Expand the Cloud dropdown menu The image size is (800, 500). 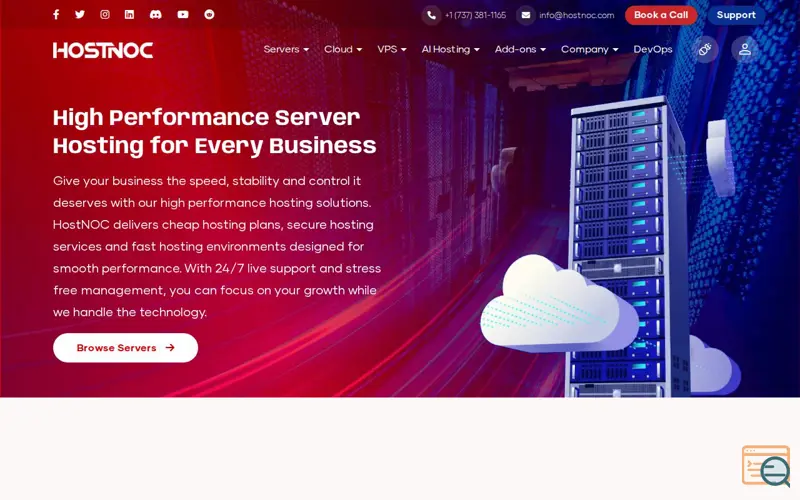tap(343, 49)
